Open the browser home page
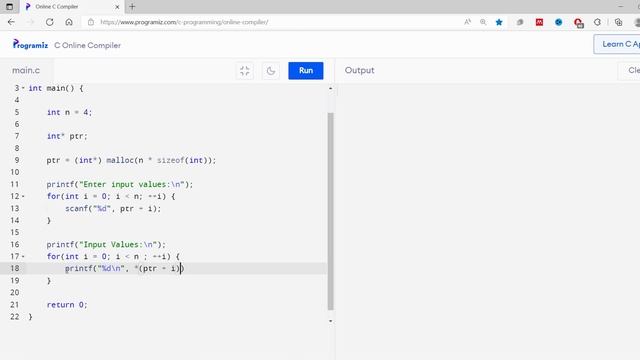The height and width of the screenshot is (360, 640). pyautogui.click(x=69, y=22)
